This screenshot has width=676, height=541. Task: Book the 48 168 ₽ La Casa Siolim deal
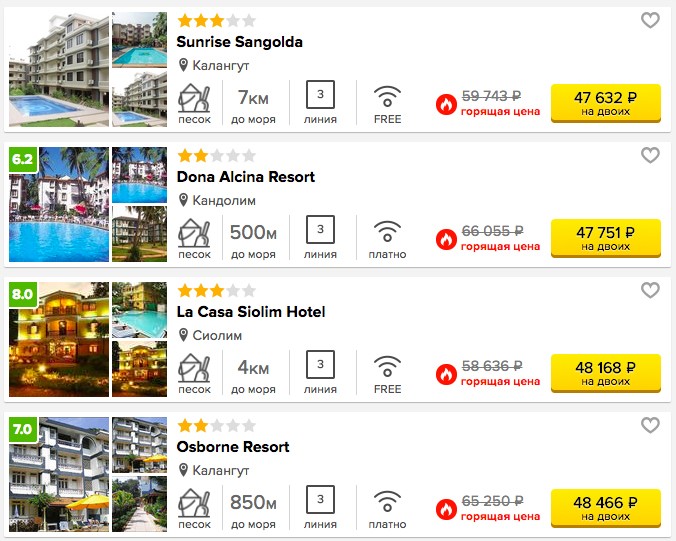click(x=606, y=373)
